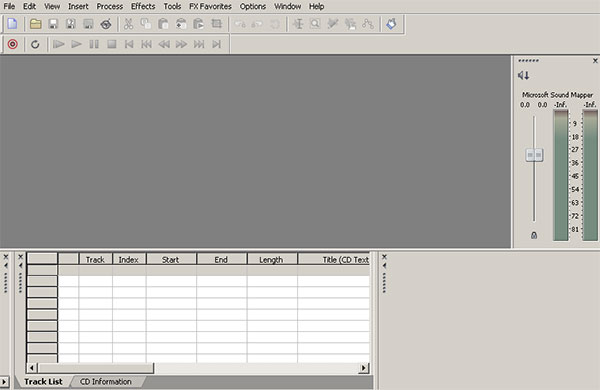This screenshot has width=600, height=390.
Task: Click the volume fader thumb
Action: point(534,155)
